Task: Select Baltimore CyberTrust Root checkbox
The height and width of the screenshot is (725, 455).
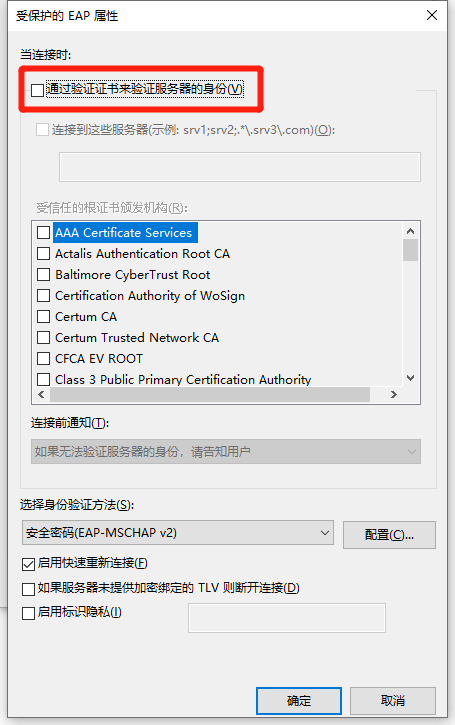Action: click(x=43, y=275)
